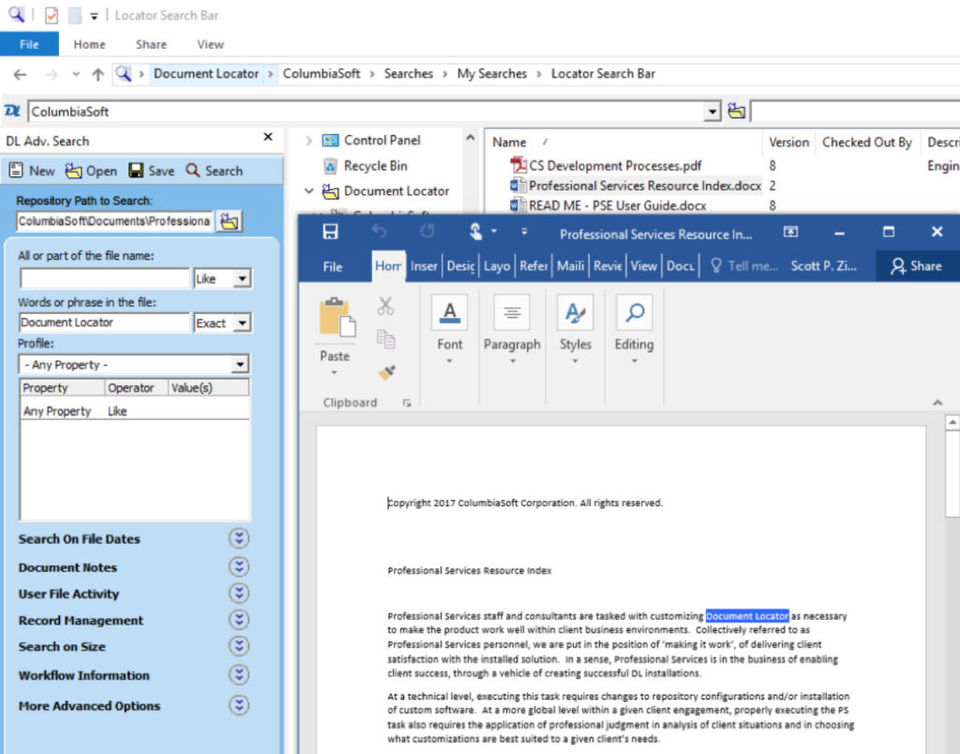
Task: Click Redo in Word quick access toolbar
Action: (x=427, y=231)
